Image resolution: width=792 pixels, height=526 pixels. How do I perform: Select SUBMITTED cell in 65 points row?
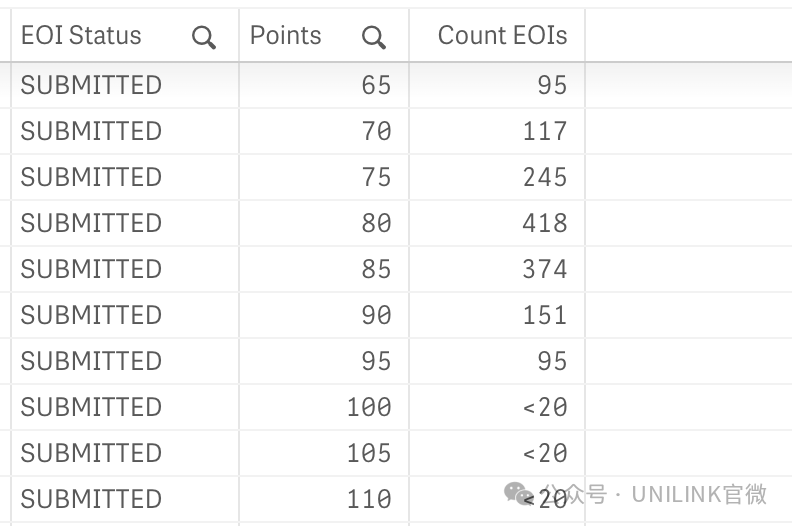(x=91, y=85)
